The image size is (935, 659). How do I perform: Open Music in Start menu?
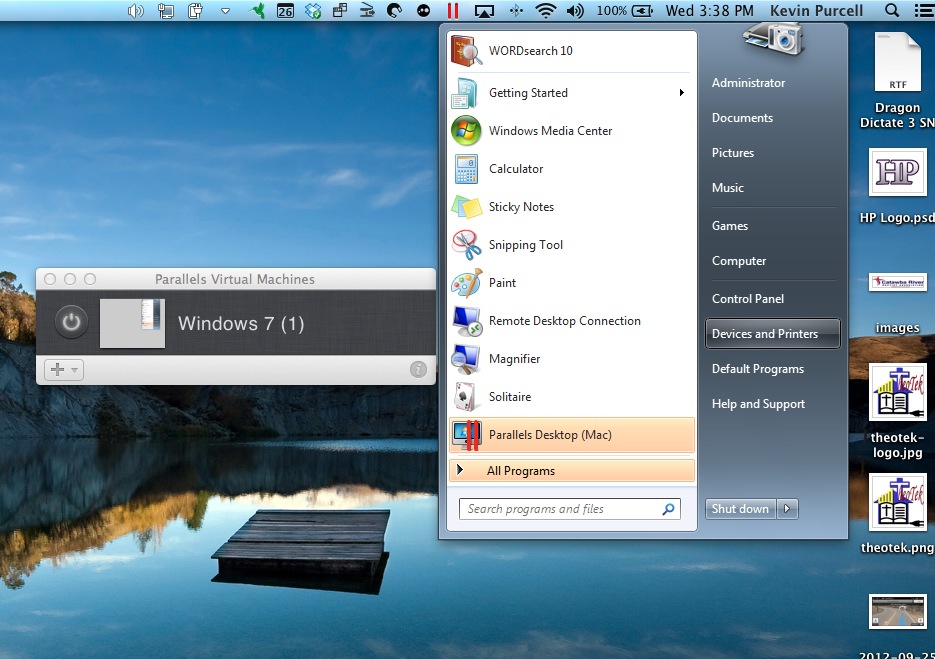tap(727, 188)
